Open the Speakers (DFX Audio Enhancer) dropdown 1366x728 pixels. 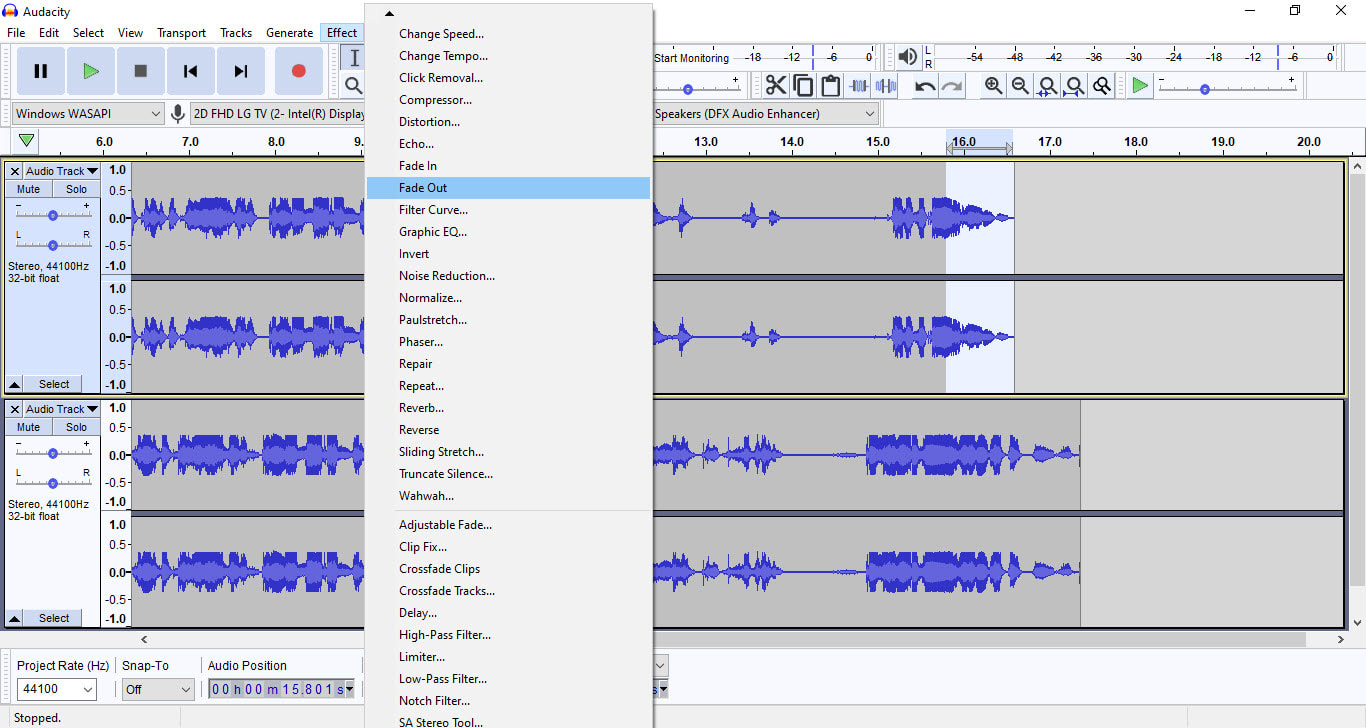pos(766,114)
